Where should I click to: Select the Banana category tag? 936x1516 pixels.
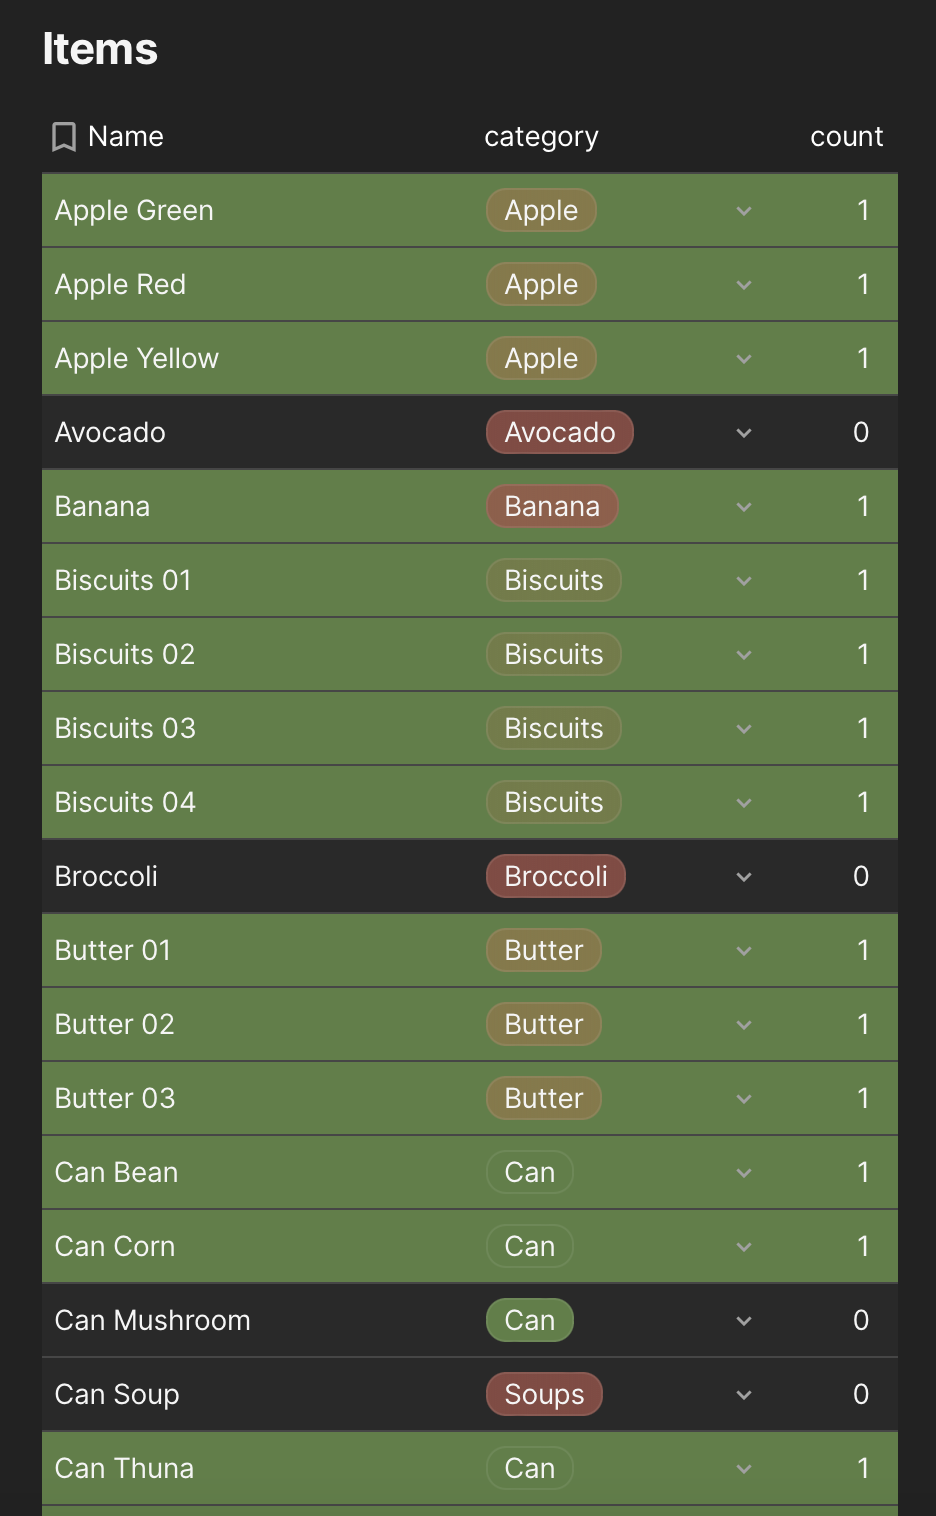pos(552,506)
